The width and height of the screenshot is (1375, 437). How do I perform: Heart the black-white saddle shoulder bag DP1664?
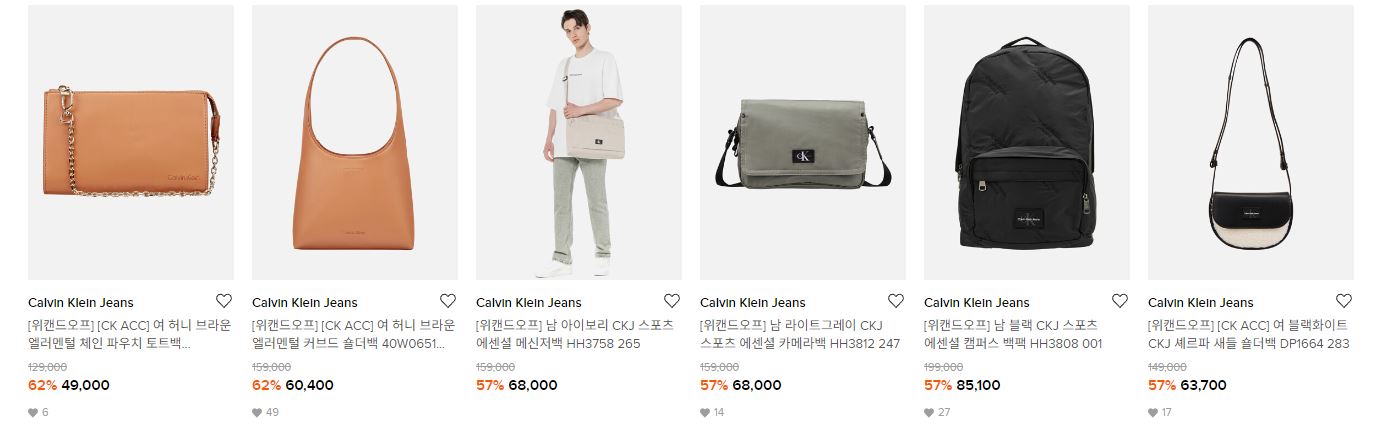tap(1344, 301)
